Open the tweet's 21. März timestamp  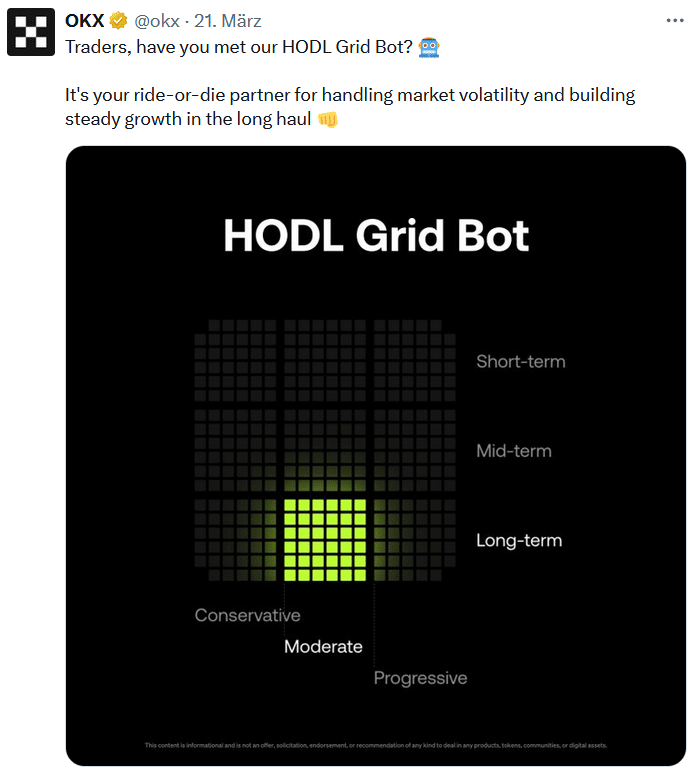point(229,21)
